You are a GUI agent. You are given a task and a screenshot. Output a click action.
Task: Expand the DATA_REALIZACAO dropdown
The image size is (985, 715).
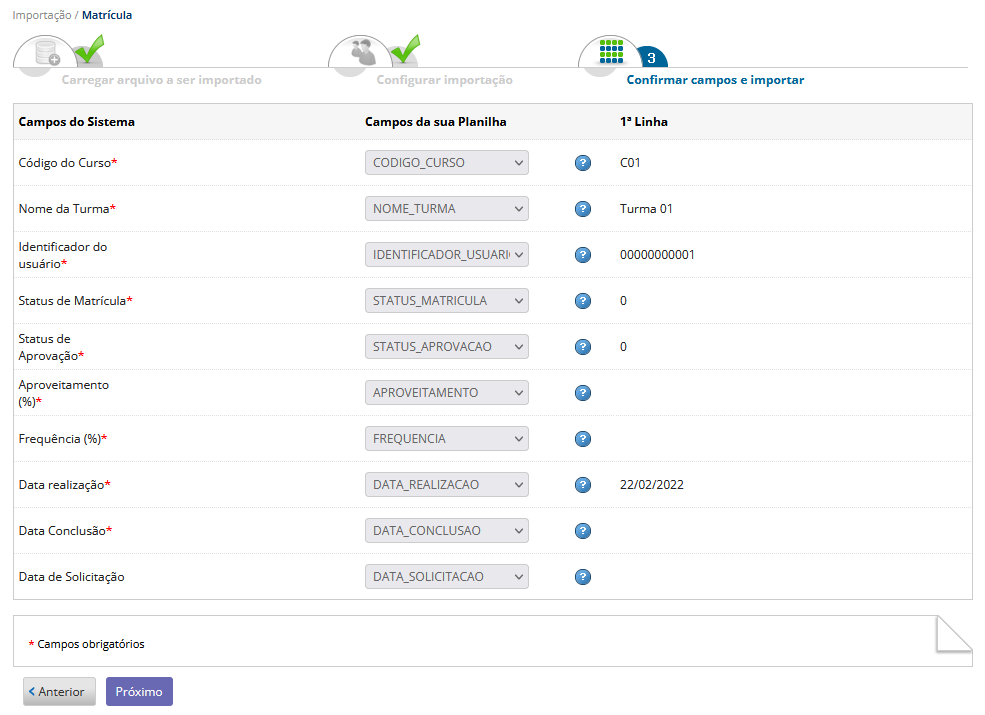click(447, 484)
